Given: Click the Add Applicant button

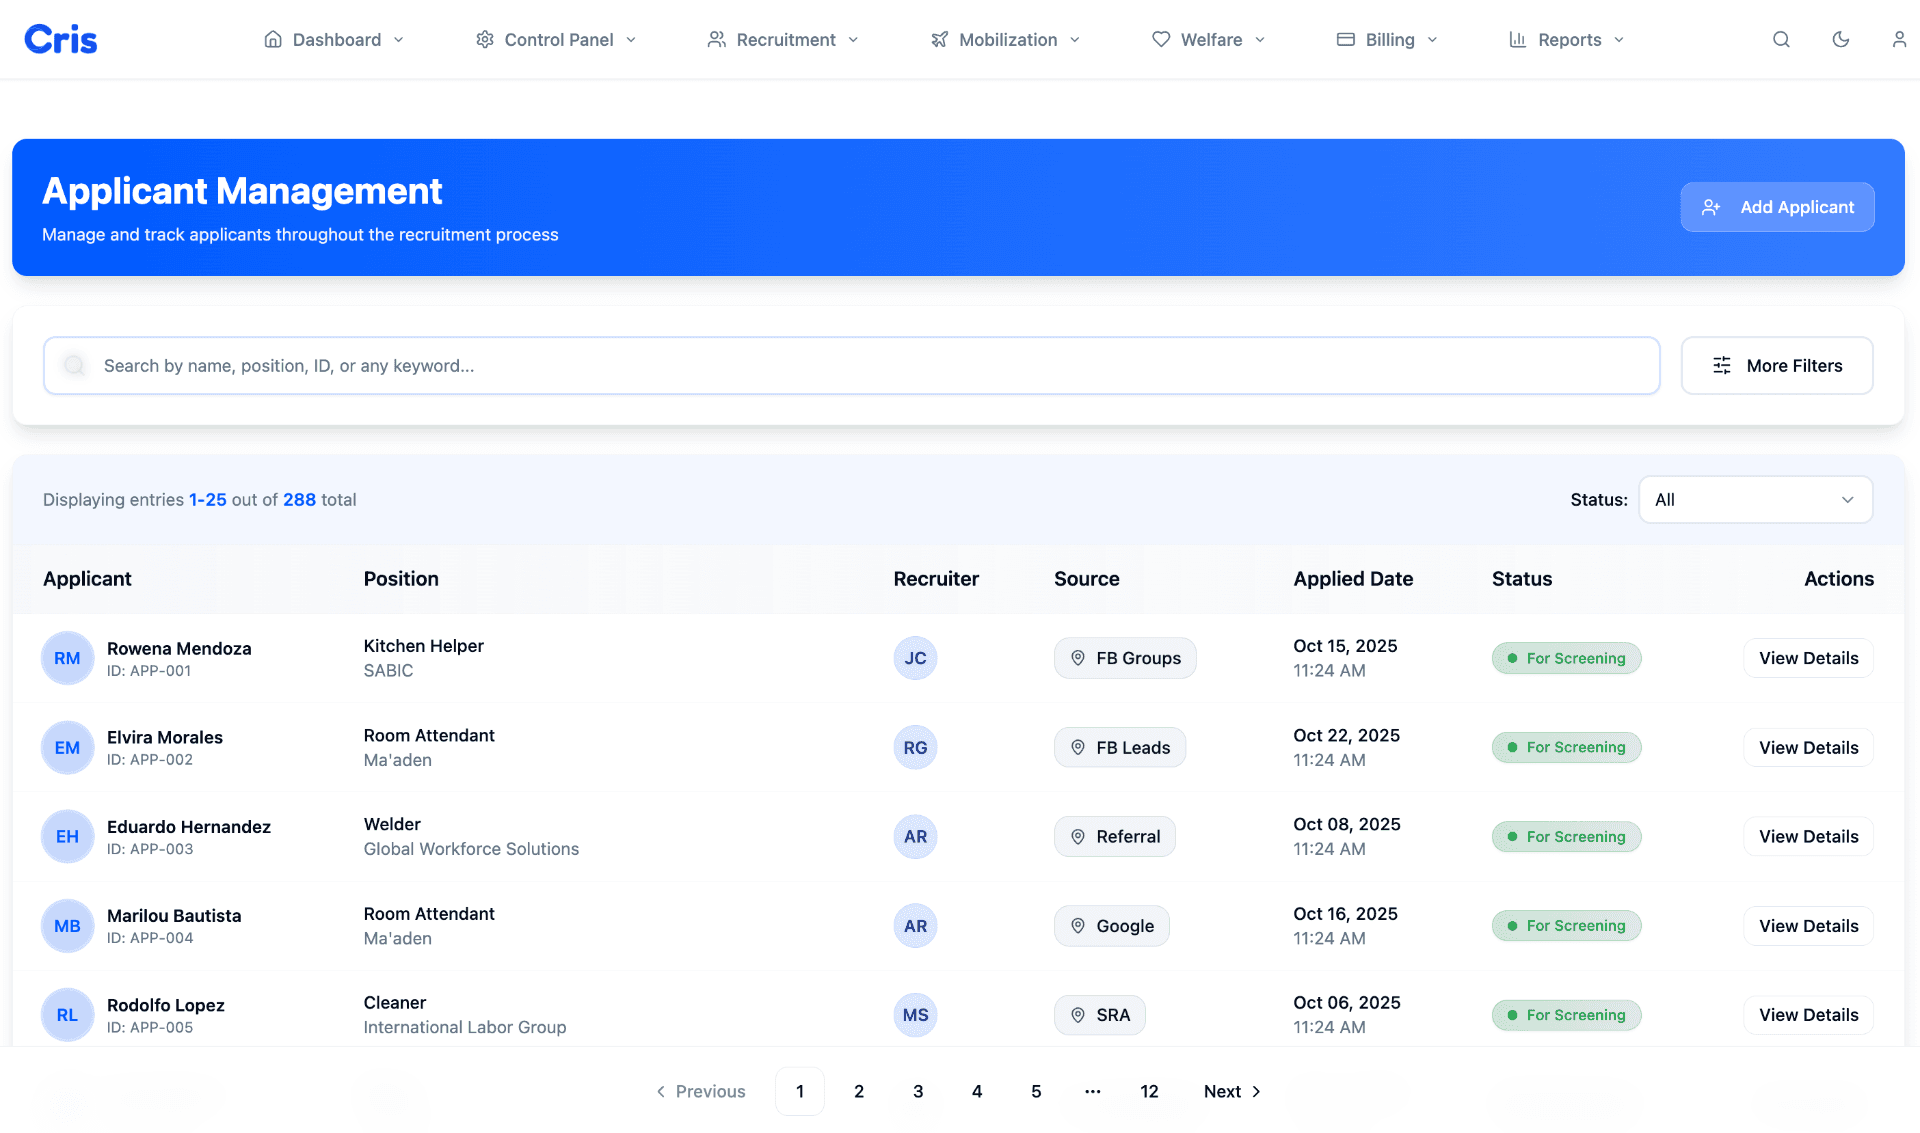Looking at the screenshot, I should coord(1777,207).
